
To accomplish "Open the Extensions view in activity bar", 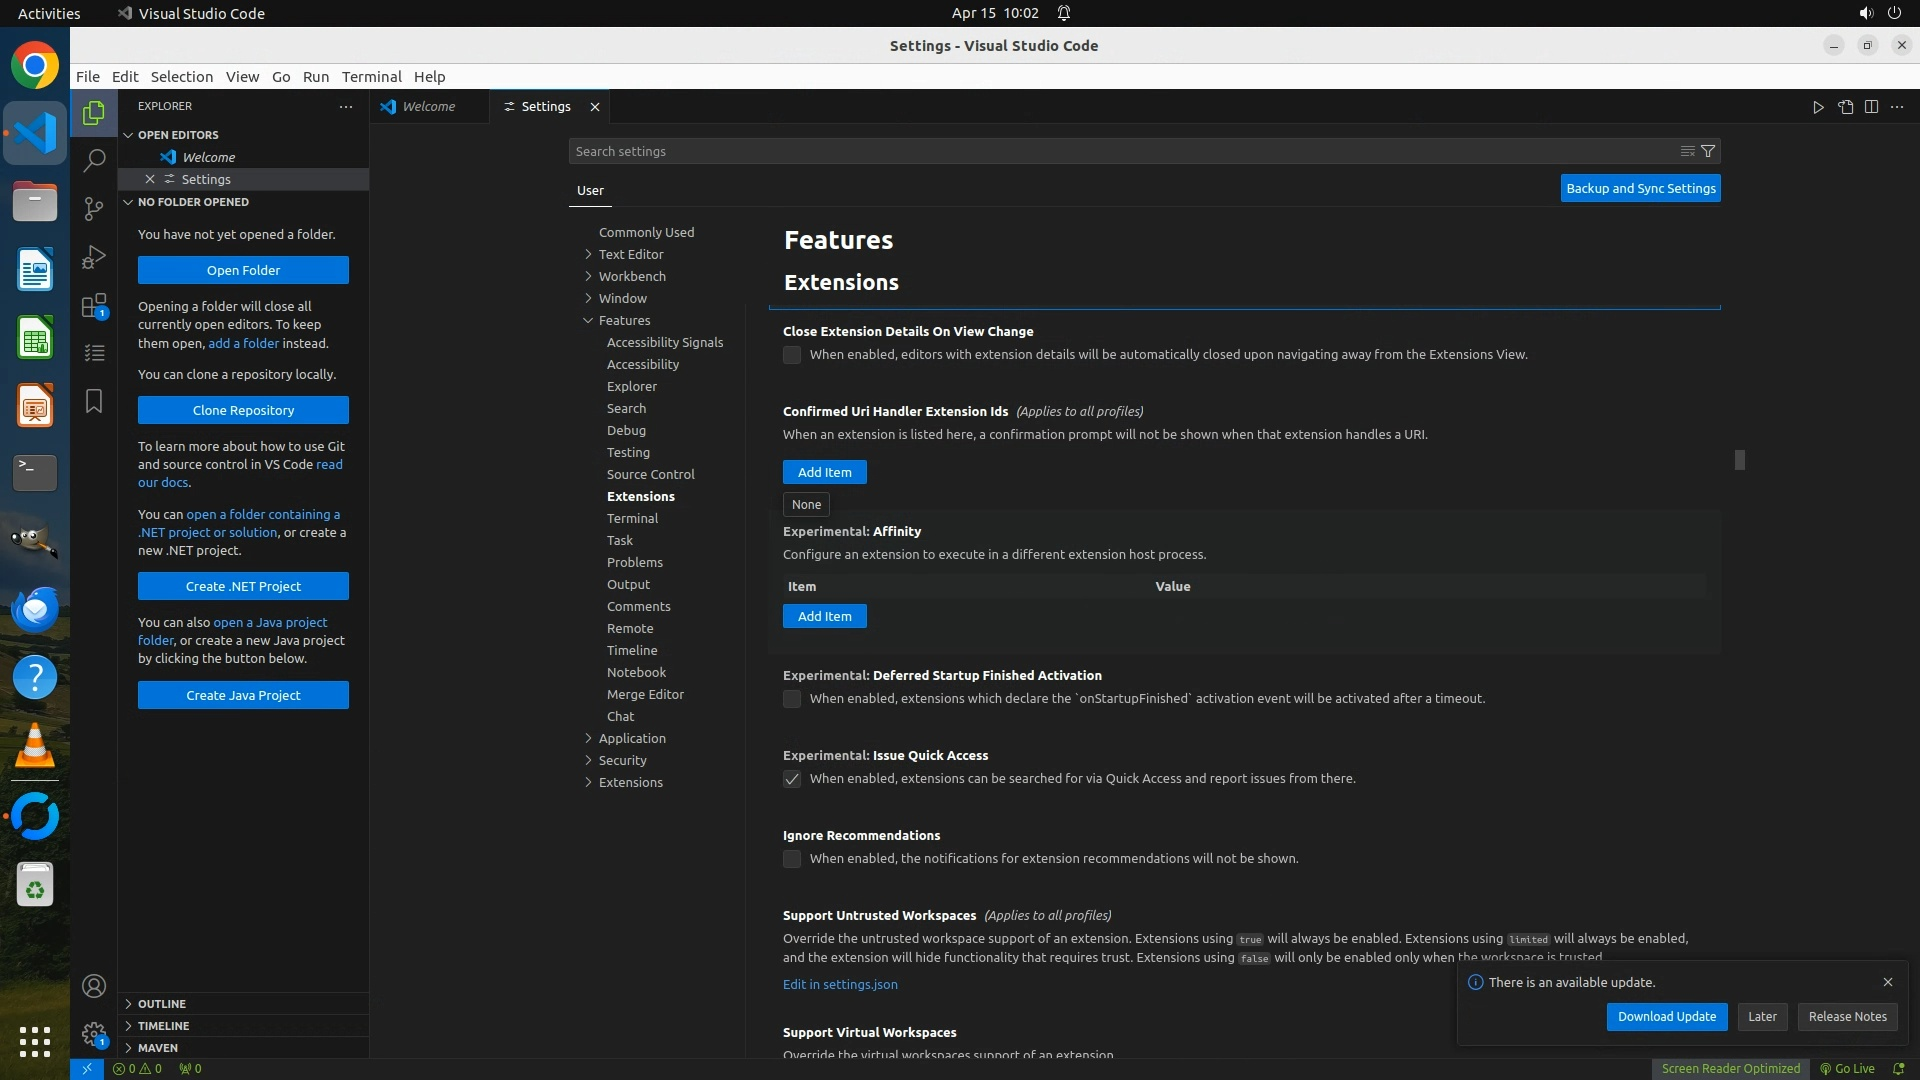I will pyautogui.click(x=94, y=305).
